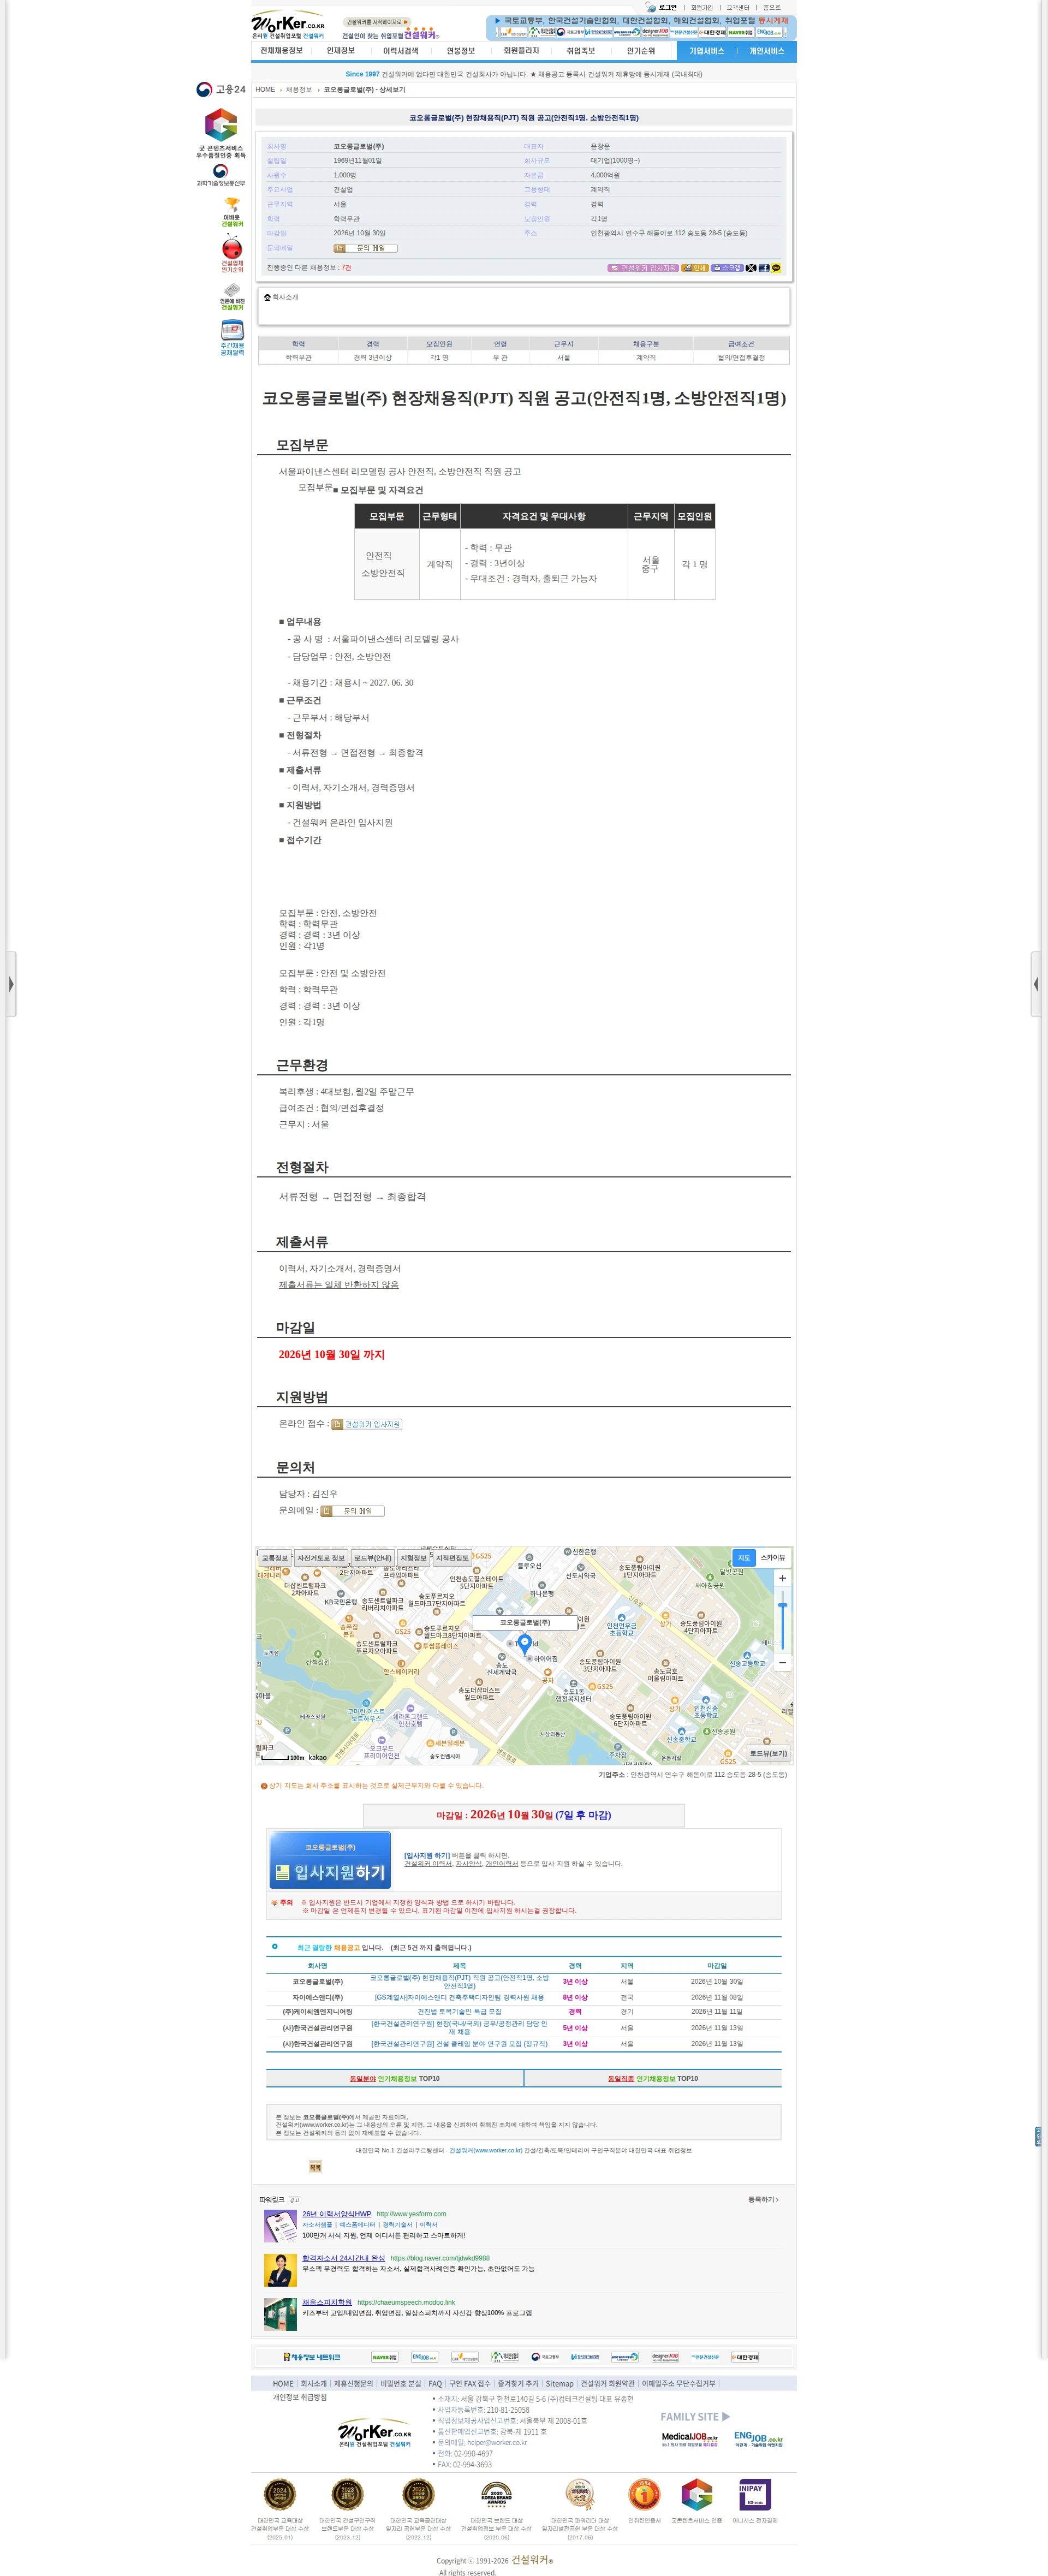
Task: Share the posting on X (Twitter)
Action: pyautogui.click(x=751, y=268)
